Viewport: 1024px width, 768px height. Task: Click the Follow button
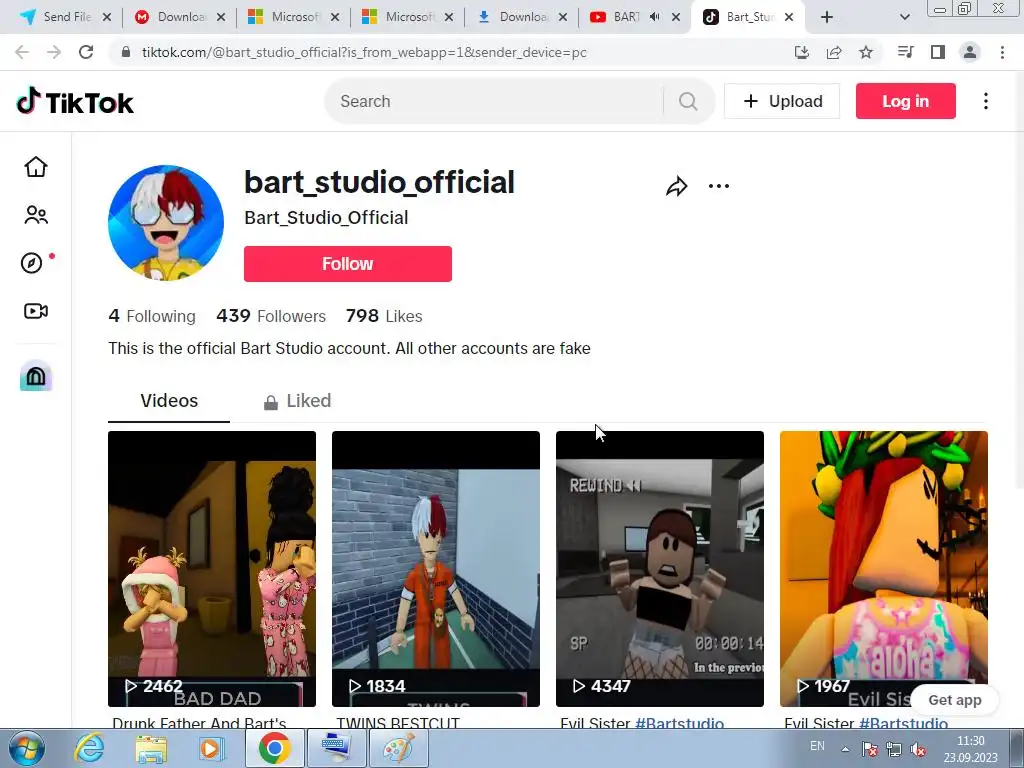point(347,264)
